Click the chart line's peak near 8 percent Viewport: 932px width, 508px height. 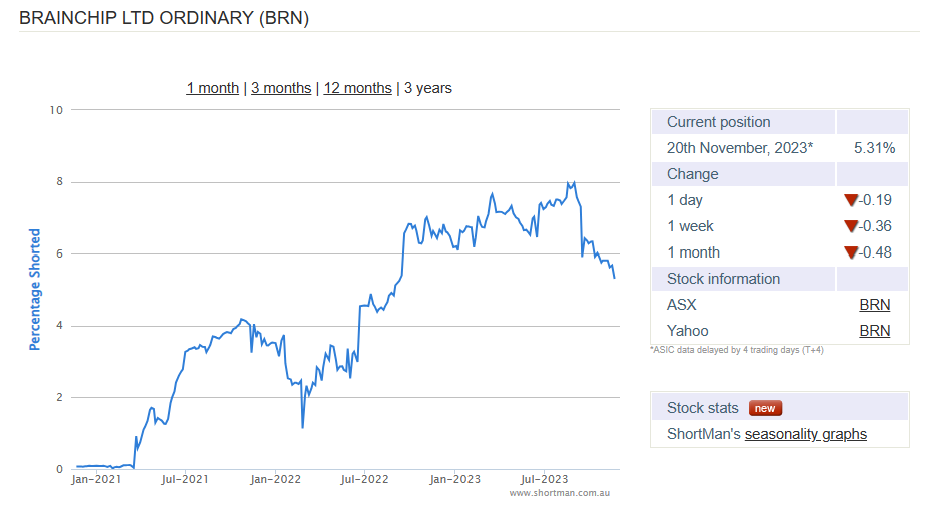pyautogui.click(x=573, y=182)
